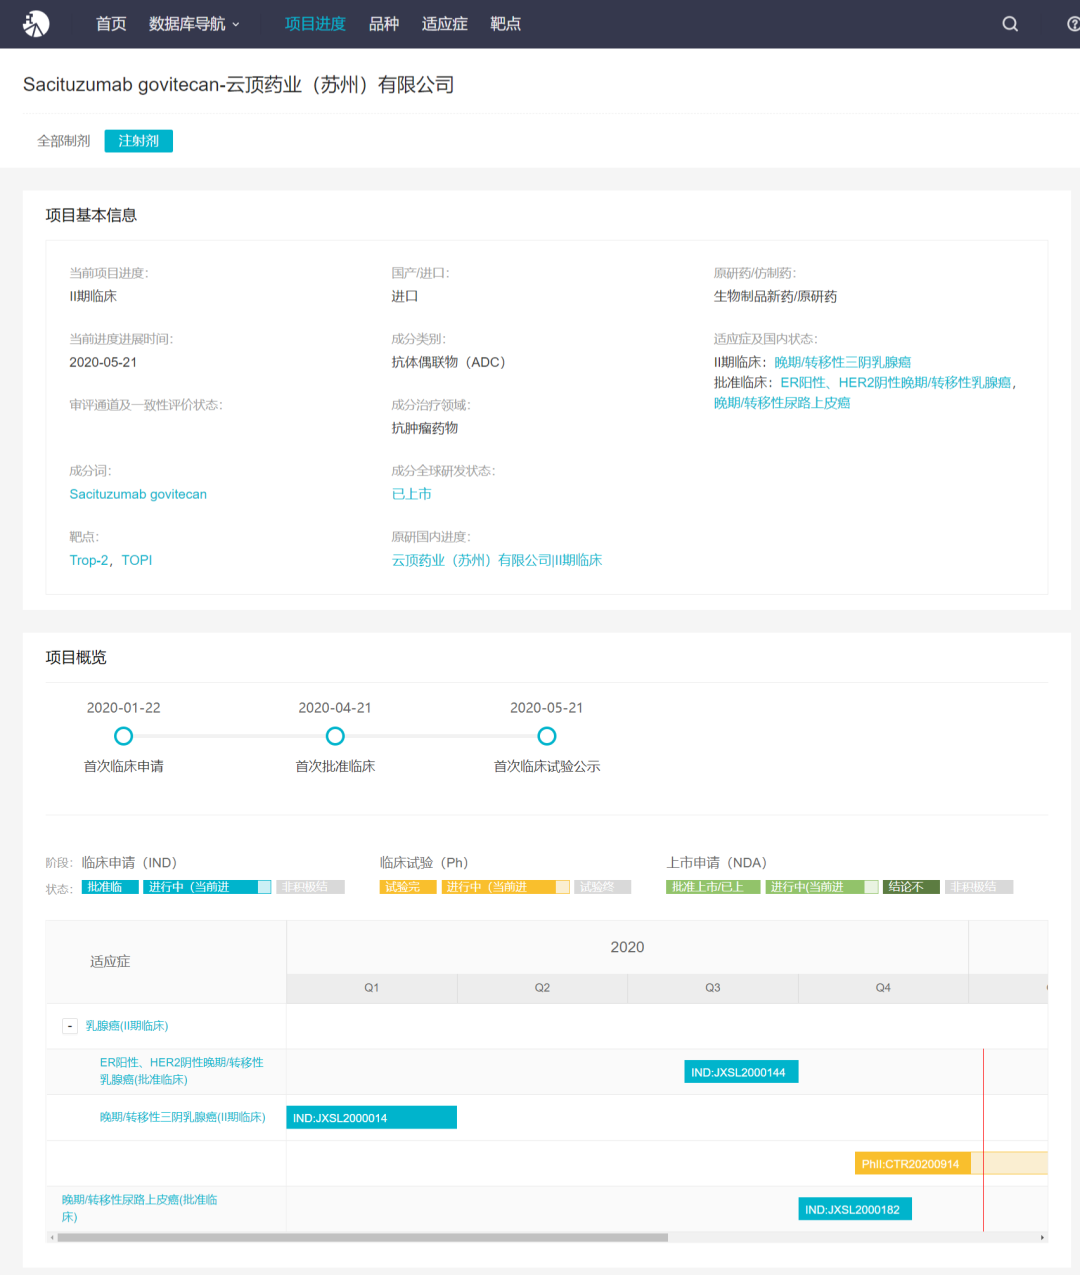Click the 项目概览 section heading
The width and height of the screenshot is (1080, 1275).
(76, 657)
